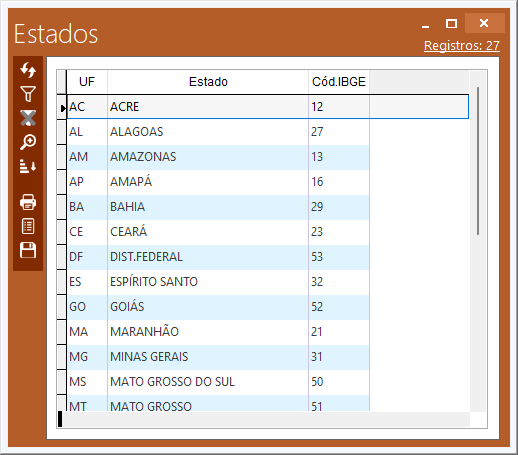The height and width of the screenshot is (455, 518).
Task: Open the report list icon
Action: 28,226
